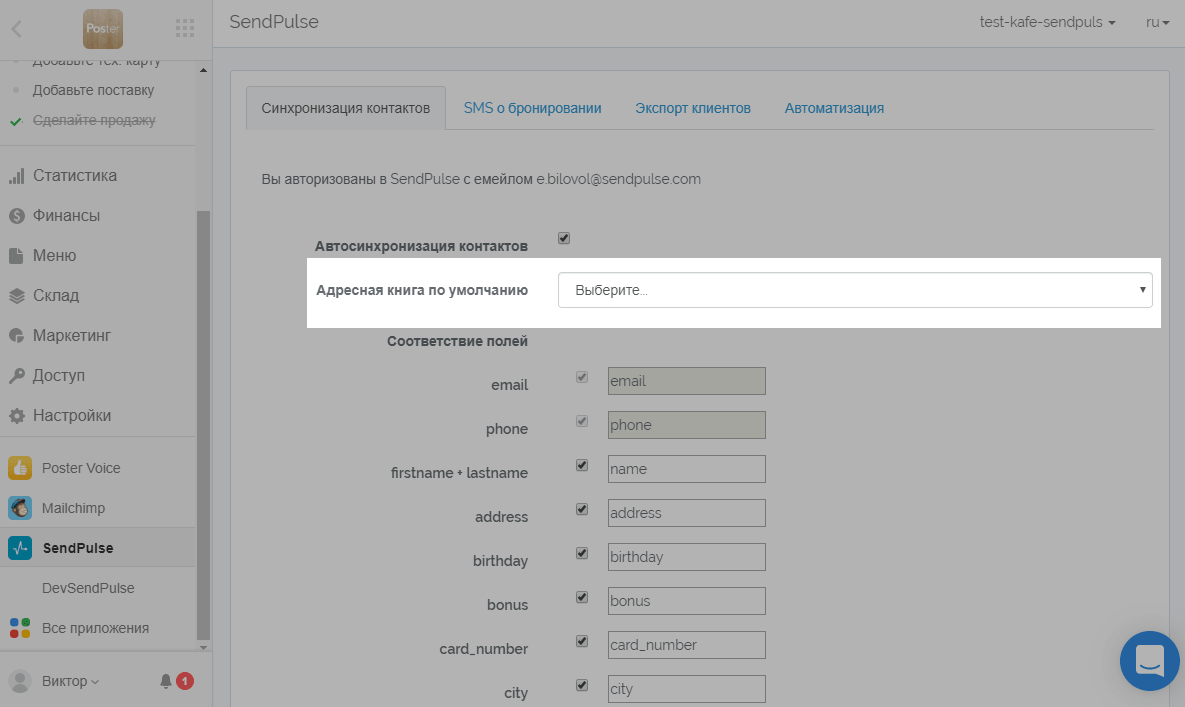
Task: Click the Статистика bar chart icon
Action: tap(17, 176)
